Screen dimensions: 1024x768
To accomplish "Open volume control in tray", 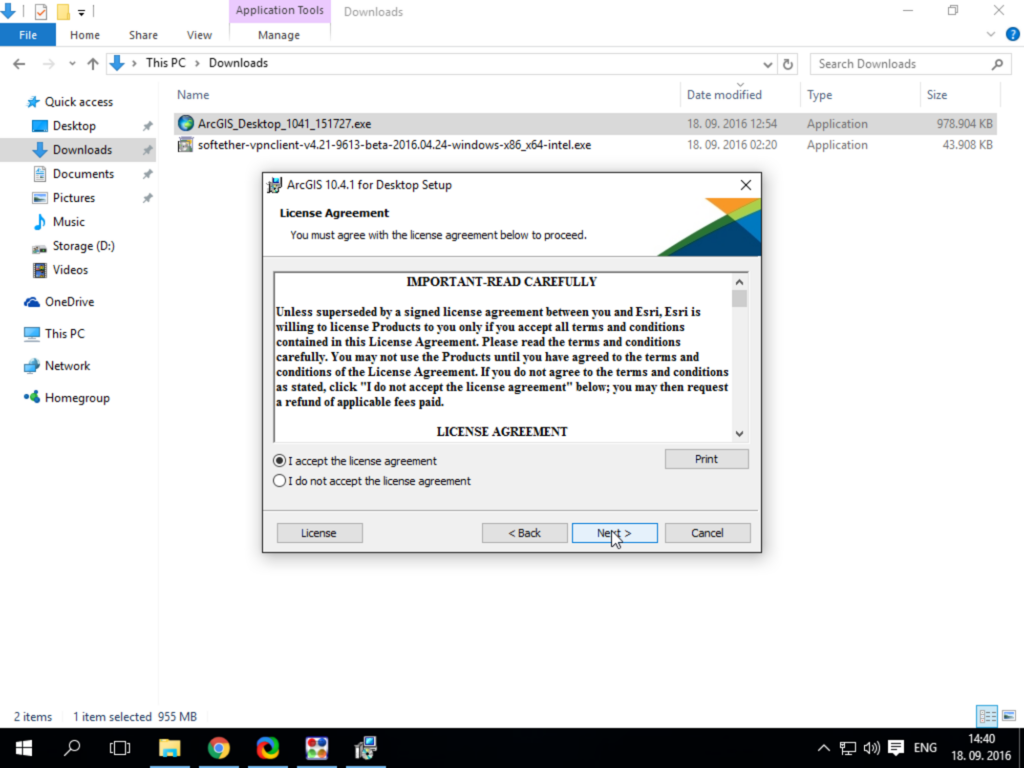I will [872, 748].
